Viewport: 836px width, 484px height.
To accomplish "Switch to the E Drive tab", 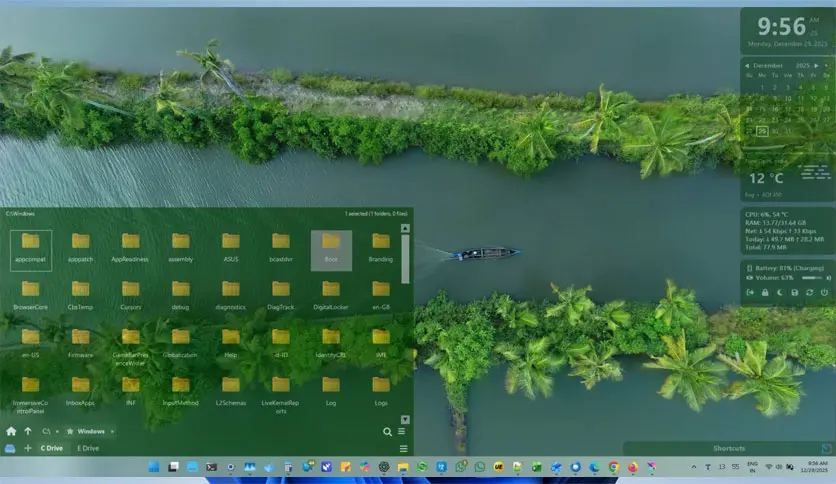I will click(x=88, y=448).
